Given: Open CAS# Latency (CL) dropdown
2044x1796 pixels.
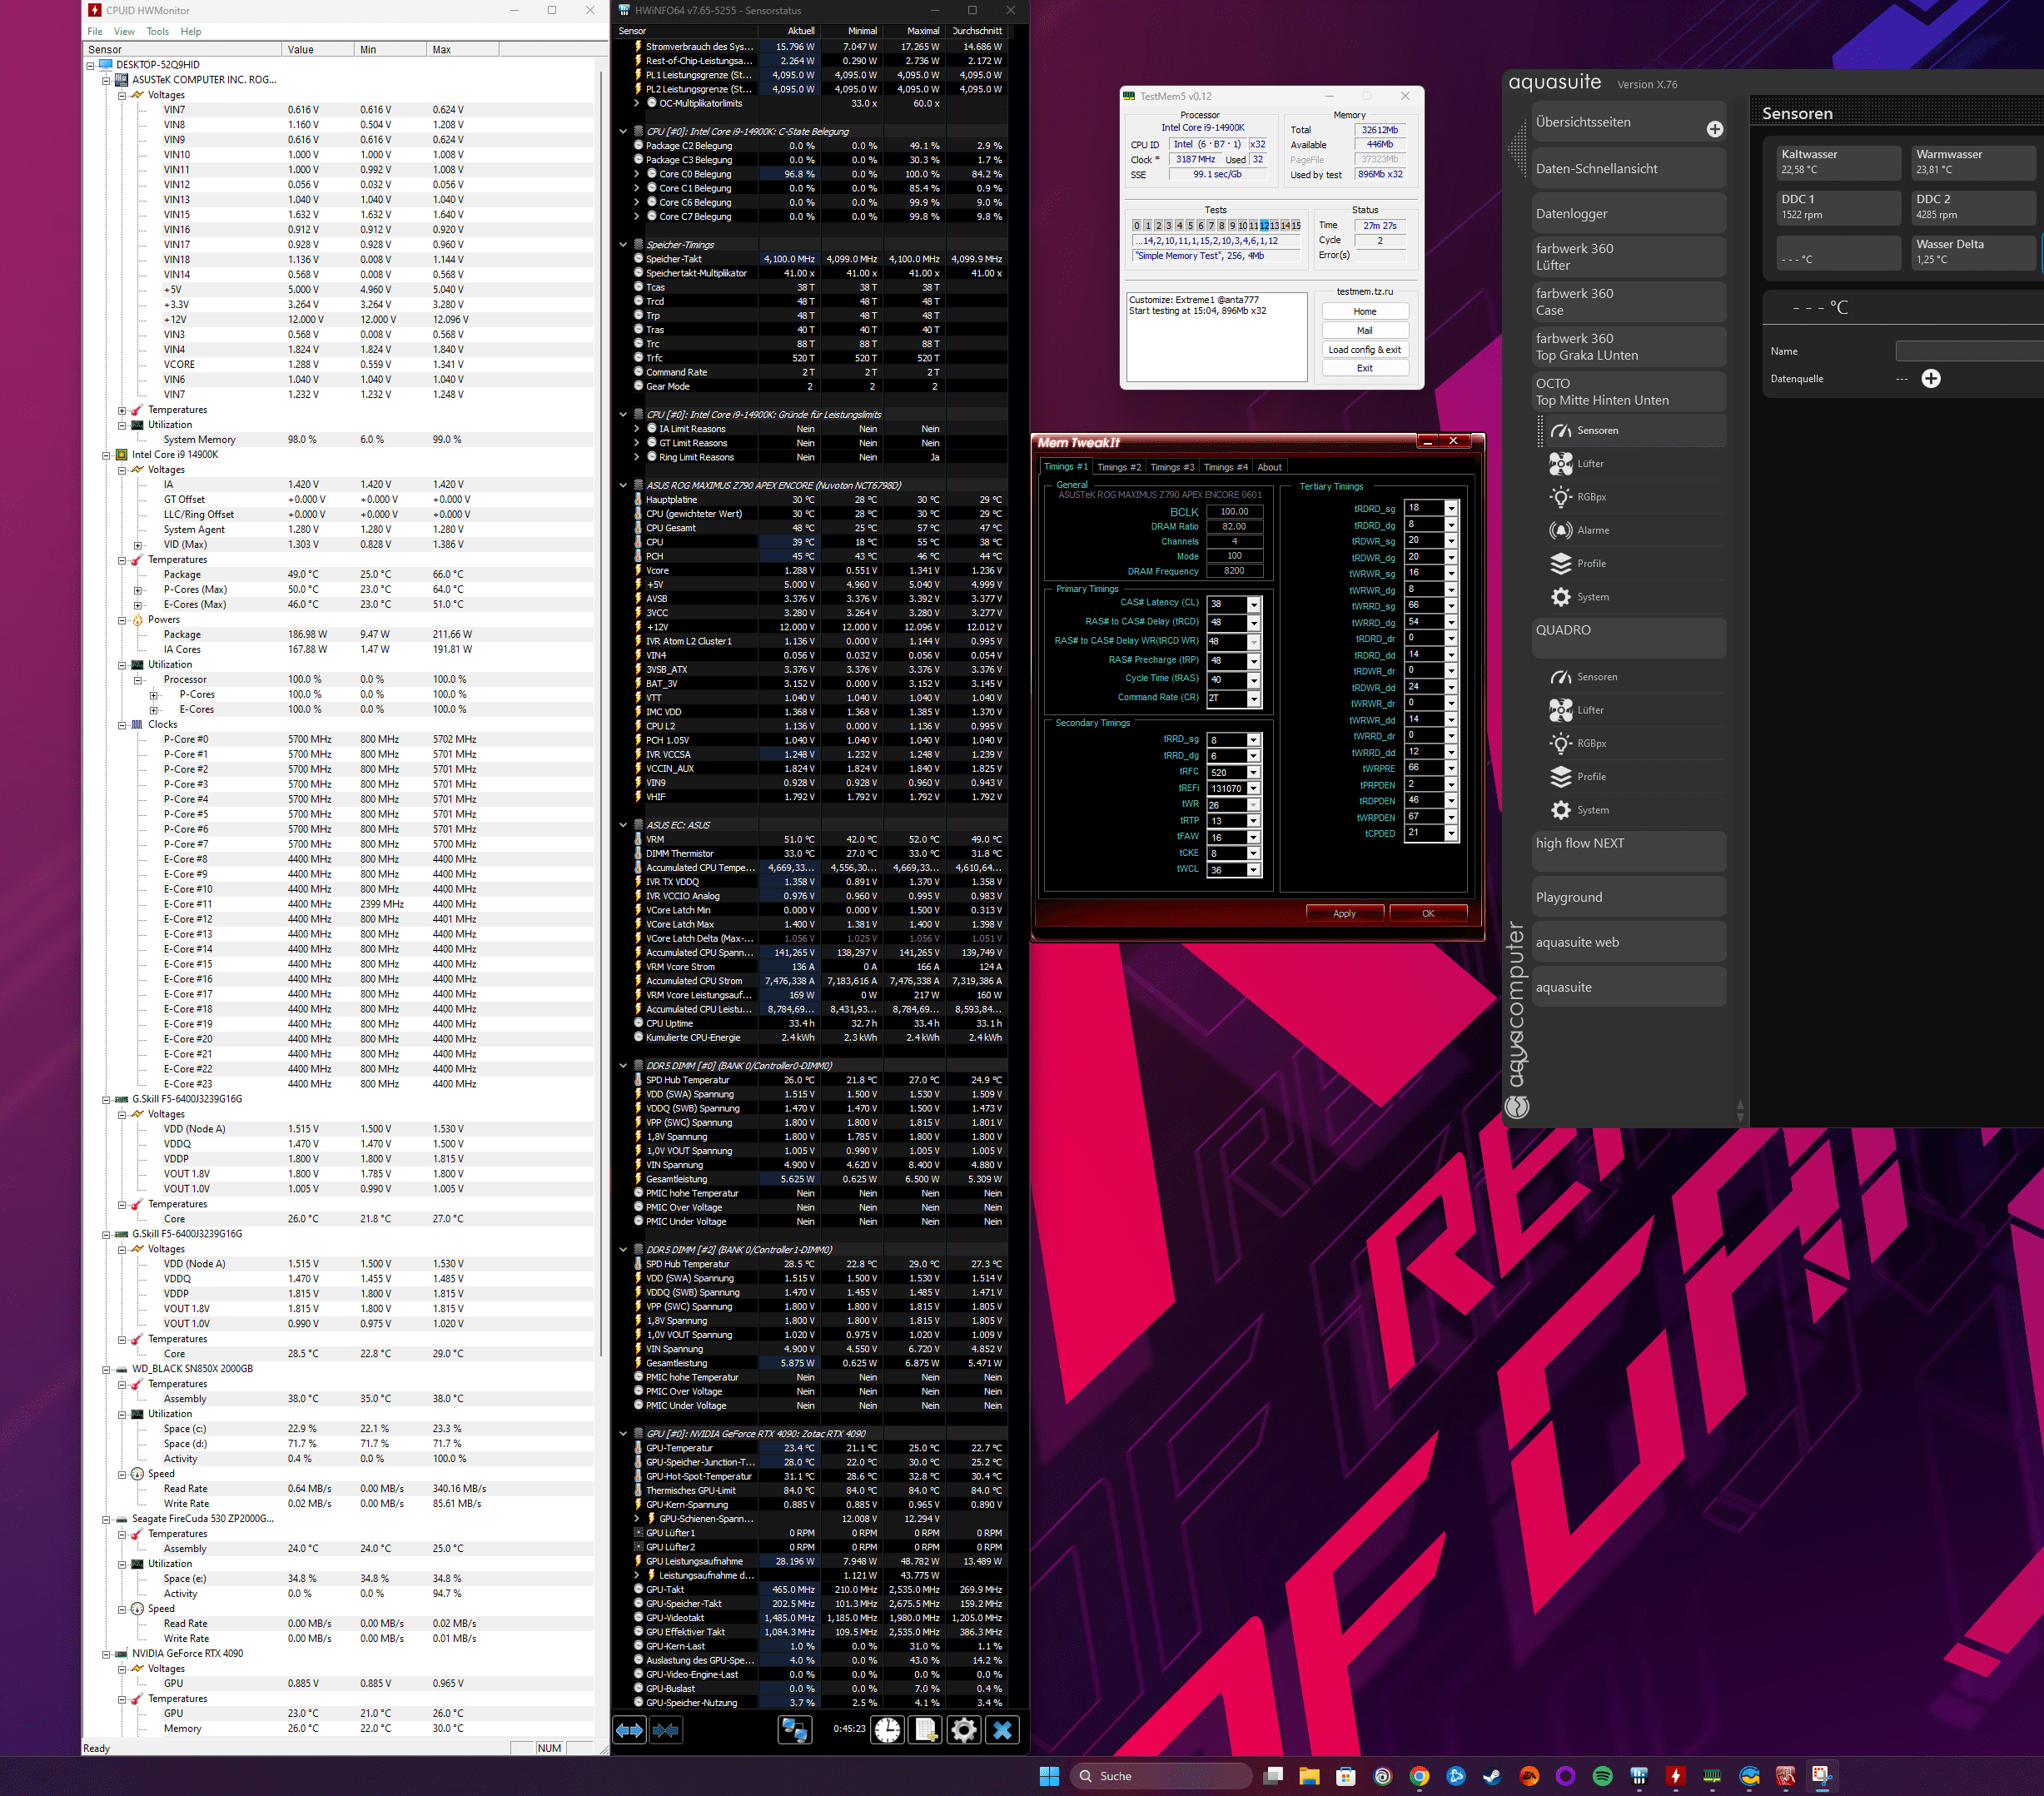Looking at the screenshot, I should pyautogui.click(x=1253, y=604).
